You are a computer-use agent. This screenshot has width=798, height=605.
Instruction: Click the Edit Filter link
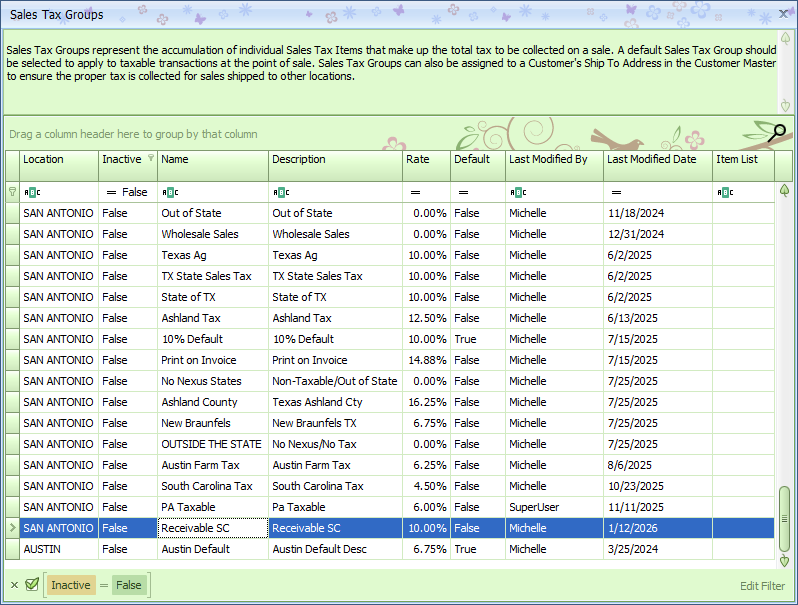pyautogui.click(x=762, y=585)
